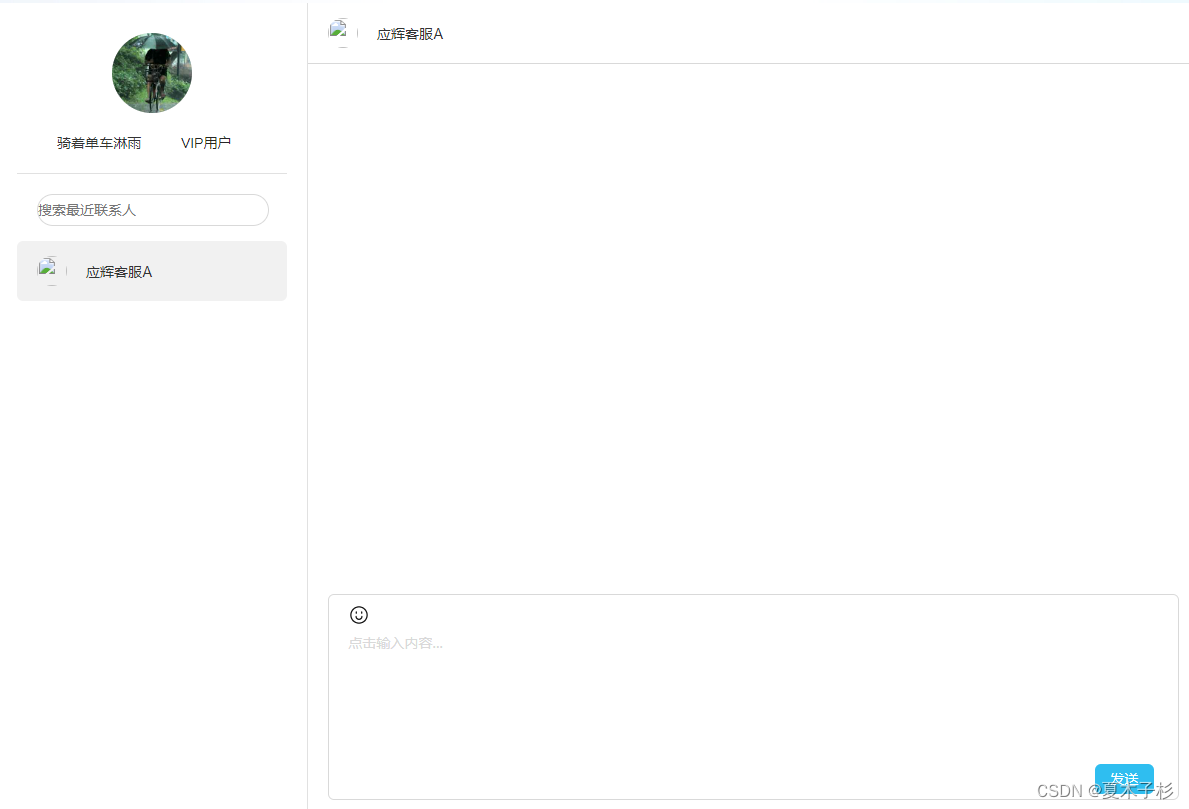This screenshot has width=1189, height=809.
Task: Open the emoji picker smiley icon
Action: click(x=359, y=615)
